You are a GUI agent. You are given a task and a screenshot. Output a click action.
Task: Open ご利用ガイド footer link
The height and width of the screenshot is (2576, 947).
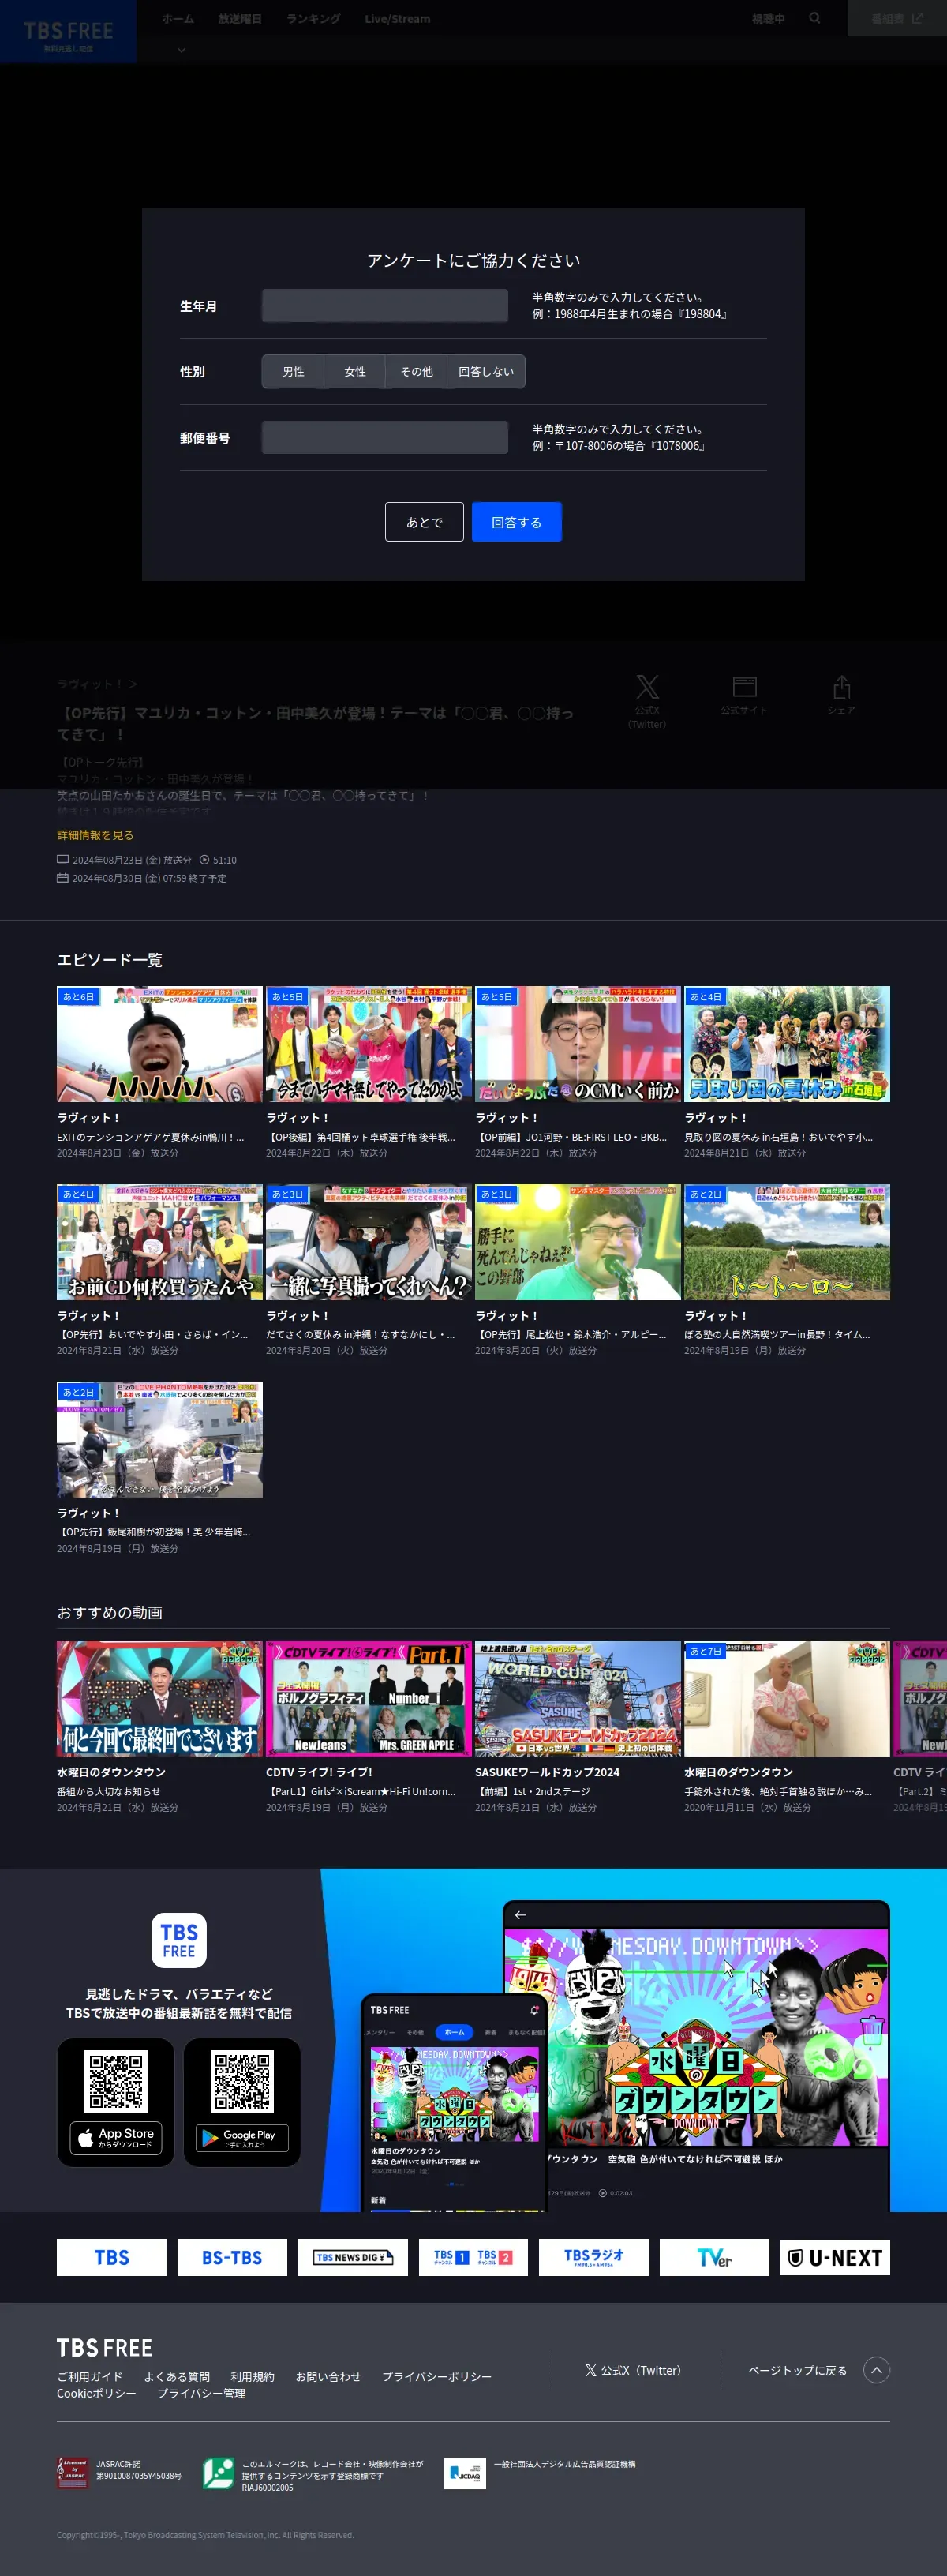coord(90,2376)
